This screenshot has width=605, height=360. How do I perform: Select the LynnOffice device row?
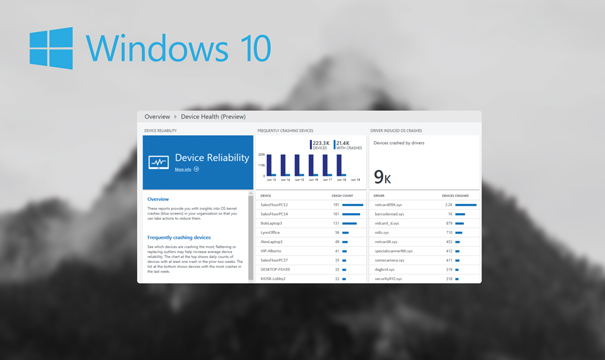point(311,233)
